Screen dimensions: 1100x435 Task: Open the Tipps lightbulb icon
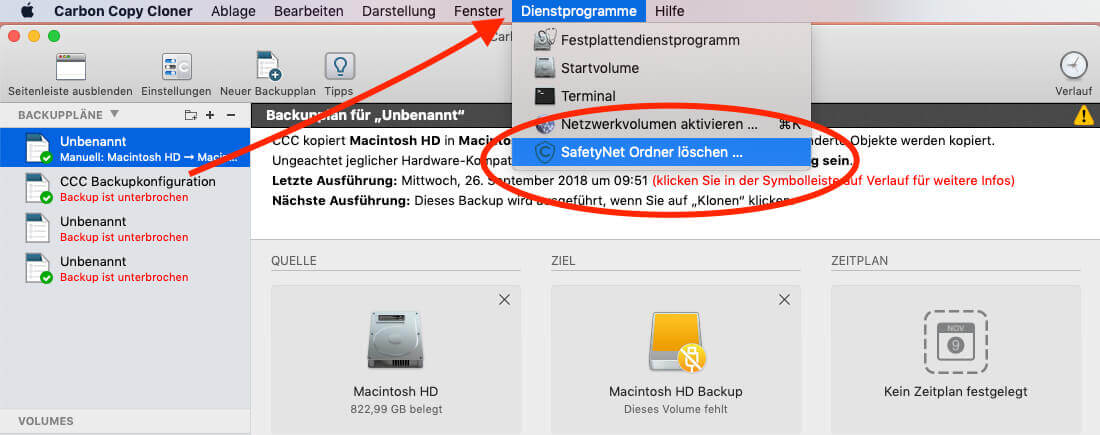click(x=339, y=68)
